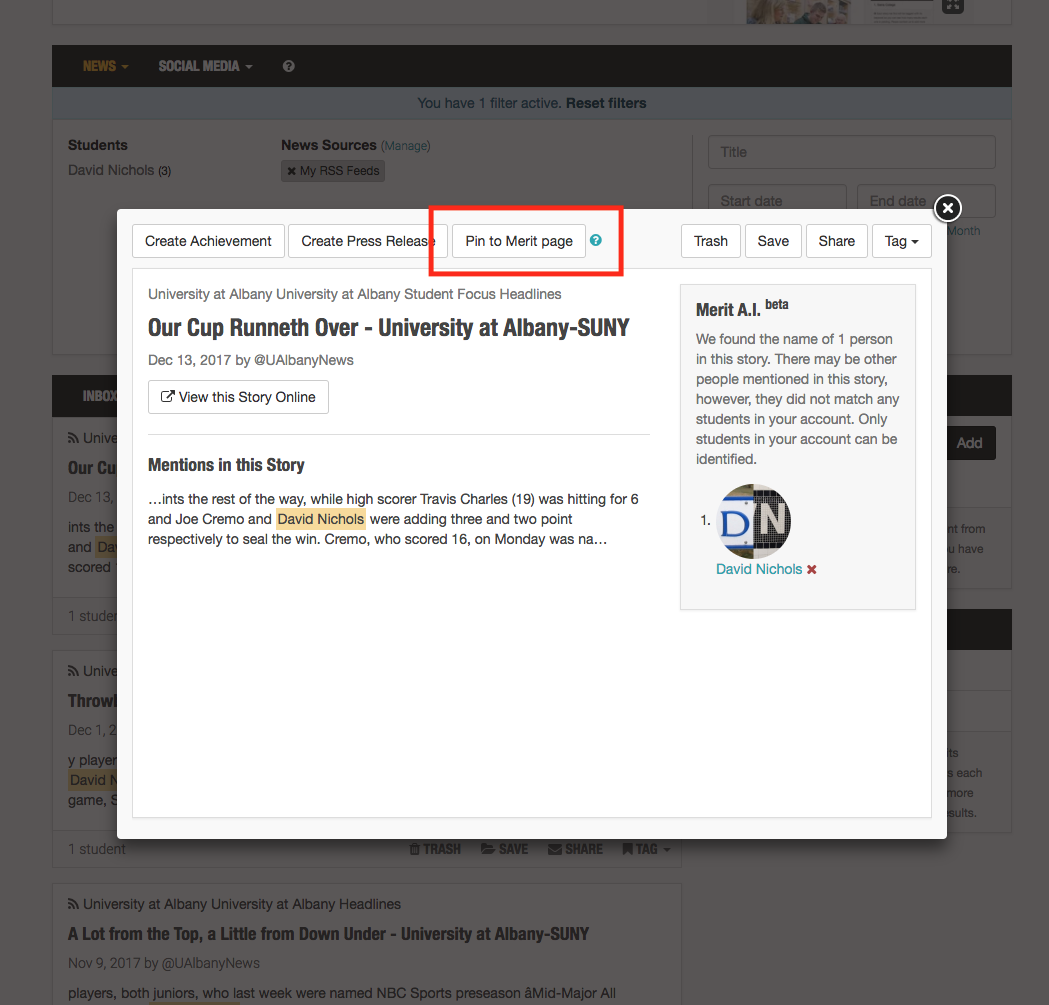Click SHARE in the background story card
This screenshot has width=1049, height=1005.
click(575, 849)
